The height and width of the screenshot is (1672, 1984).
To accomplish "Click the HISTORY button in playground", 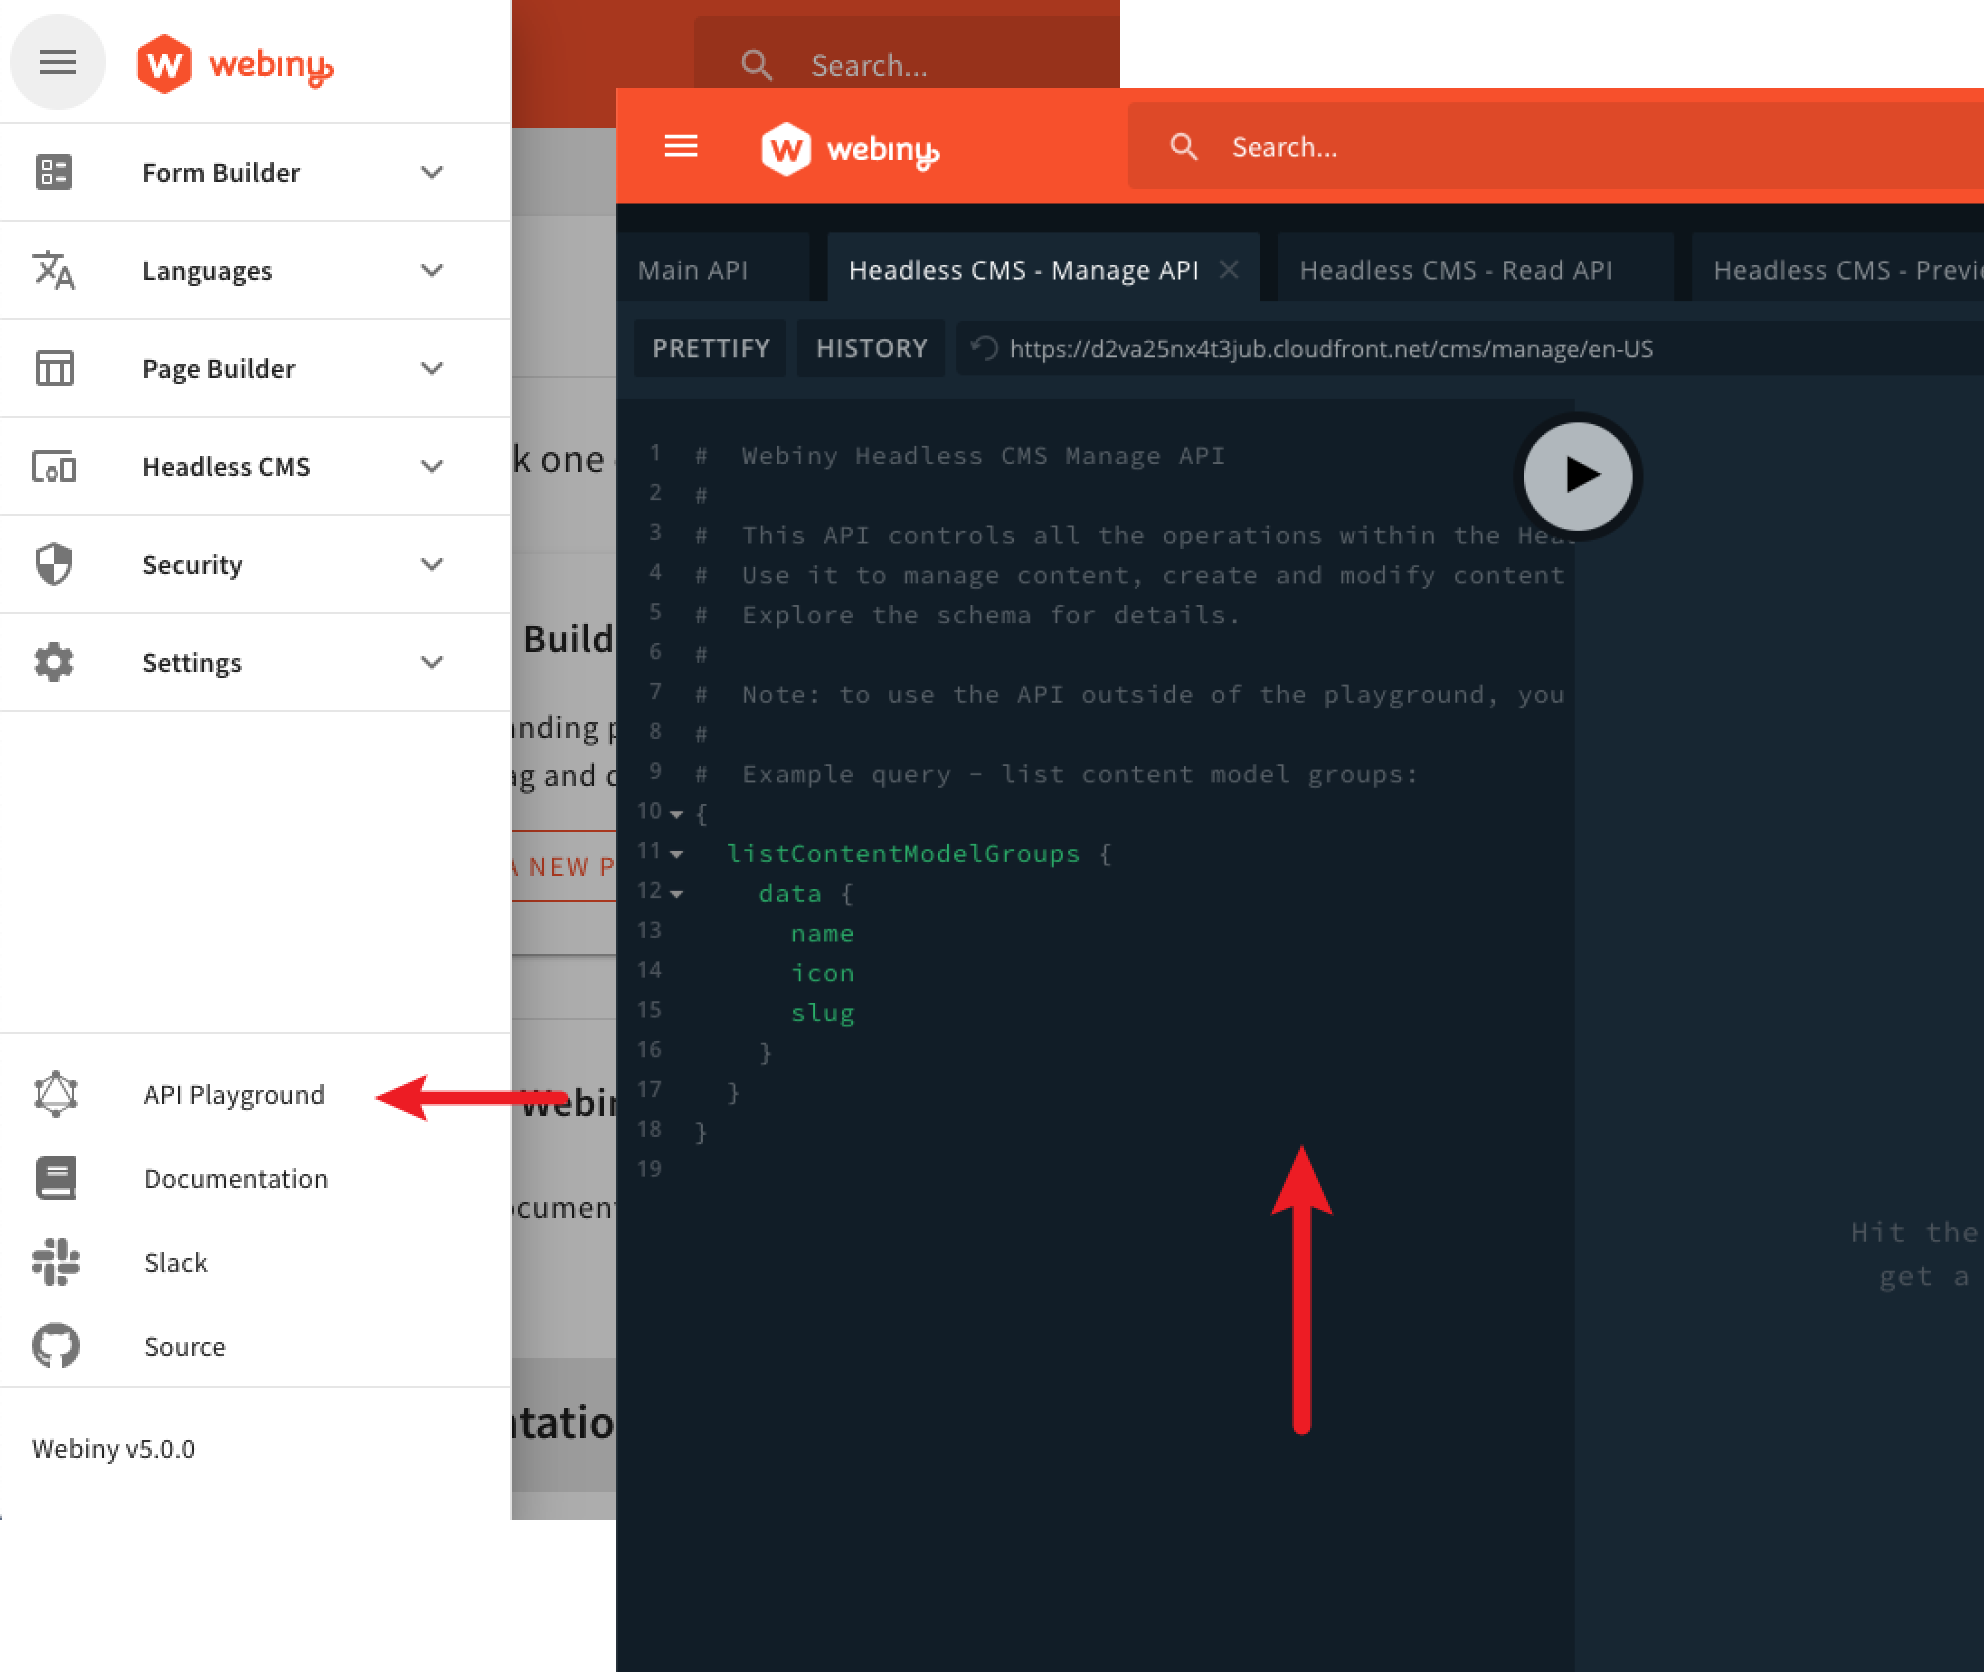I will [871, 348].
